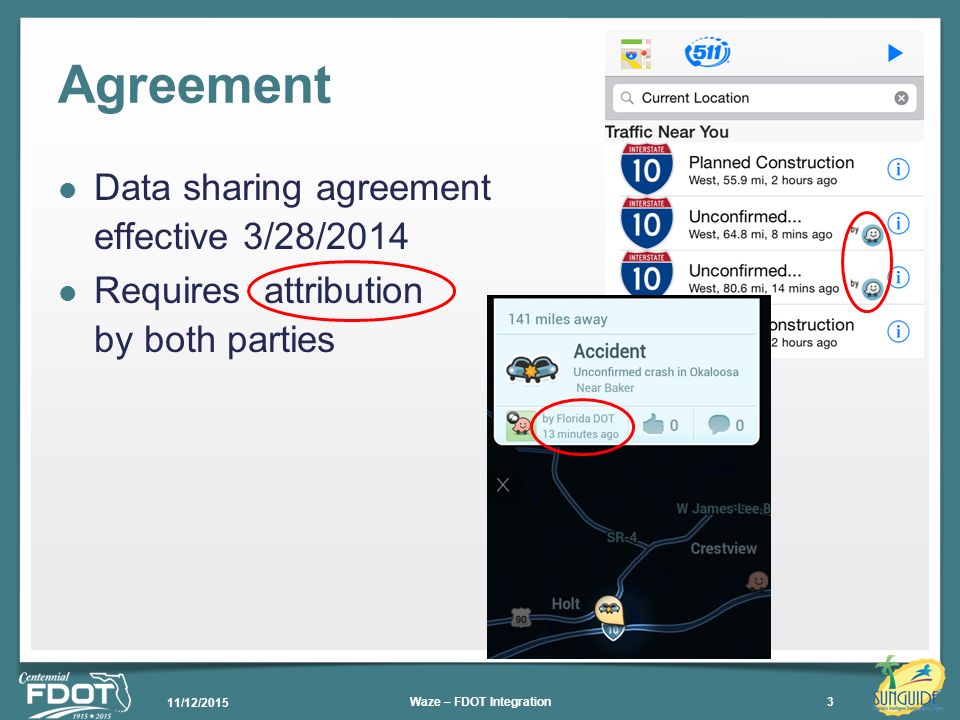
Task: Click the 'Agreement' slide title
Action: 195,86
